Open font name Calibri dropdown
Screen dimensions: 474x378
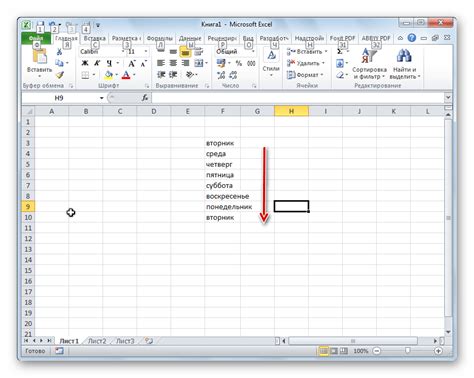click(x=123, y=51)
